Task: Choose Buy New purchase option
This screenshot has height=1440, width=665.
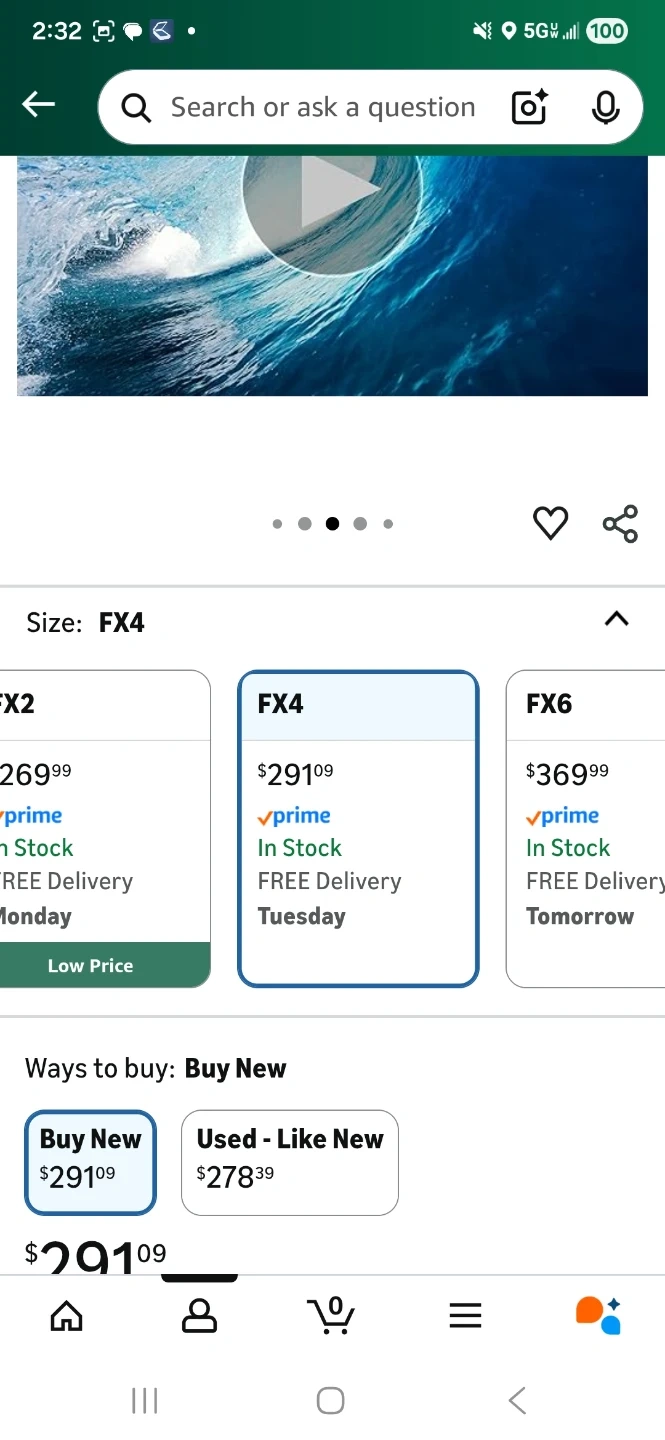Action: coord(90,1162)
